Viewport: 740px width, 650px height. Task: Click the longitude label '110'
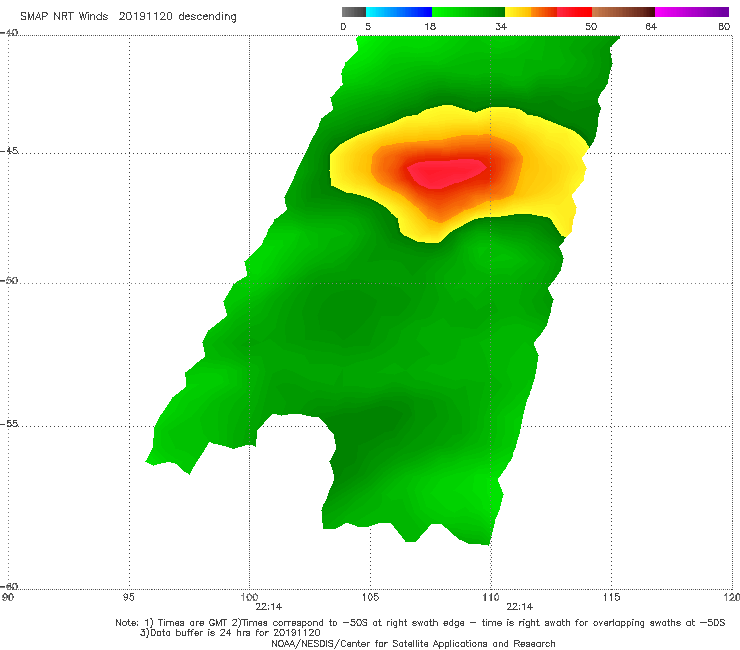coord(491,598)
